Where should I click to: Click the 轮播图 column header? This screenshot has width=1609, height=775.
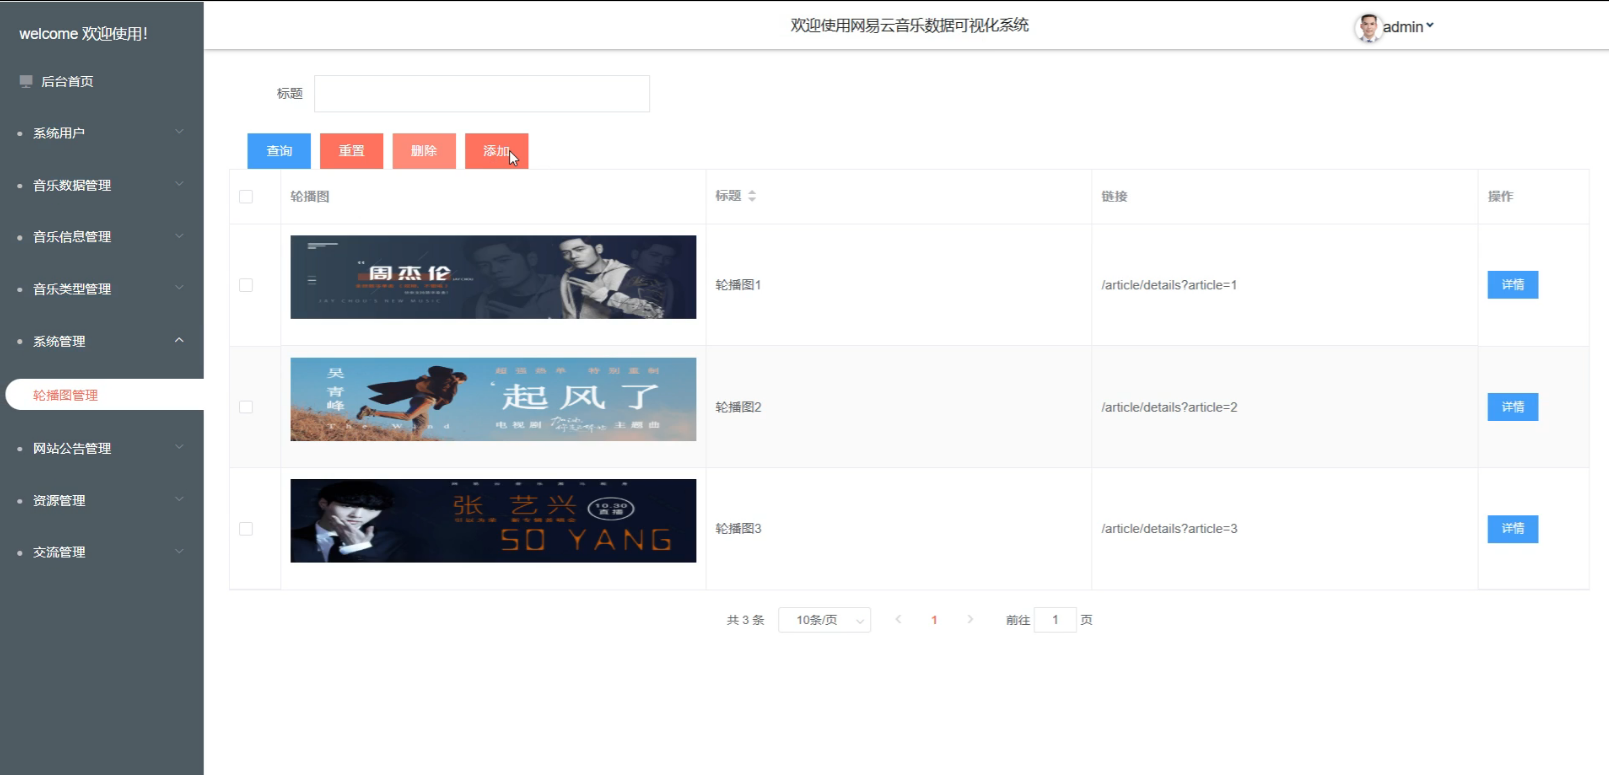pyautogui.click(x=310, y=197)
